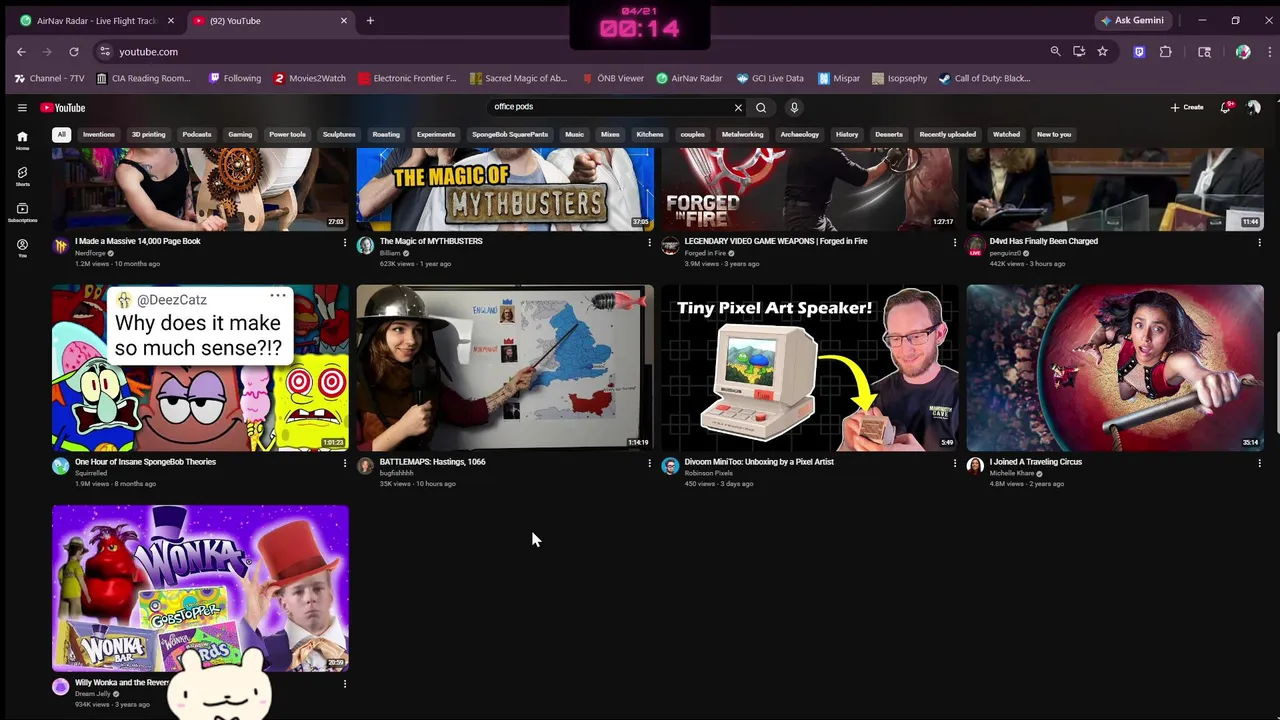Select the New to you filter chip
This screenshot has width=1280, height=720.
[1054, 134]
